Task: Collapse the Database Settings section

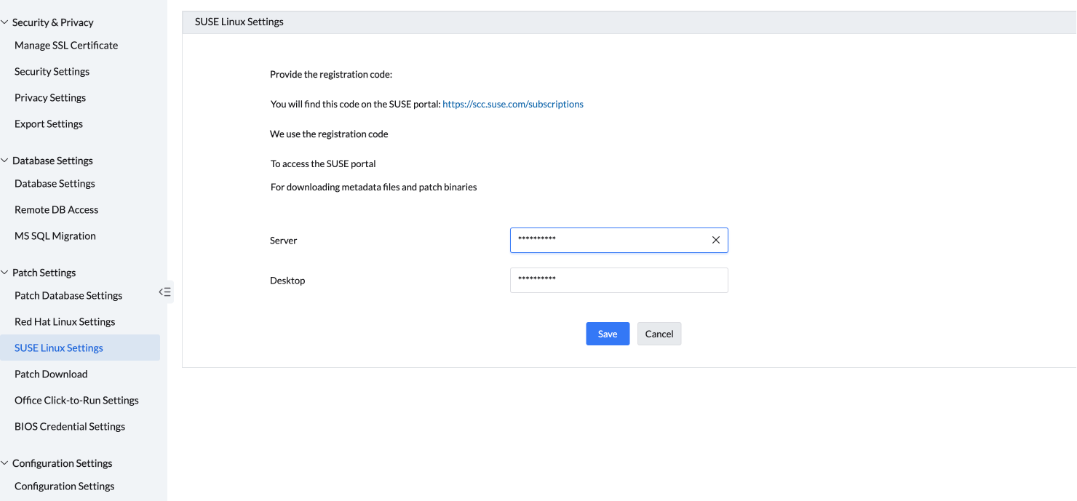Action: tap(5, 160)
